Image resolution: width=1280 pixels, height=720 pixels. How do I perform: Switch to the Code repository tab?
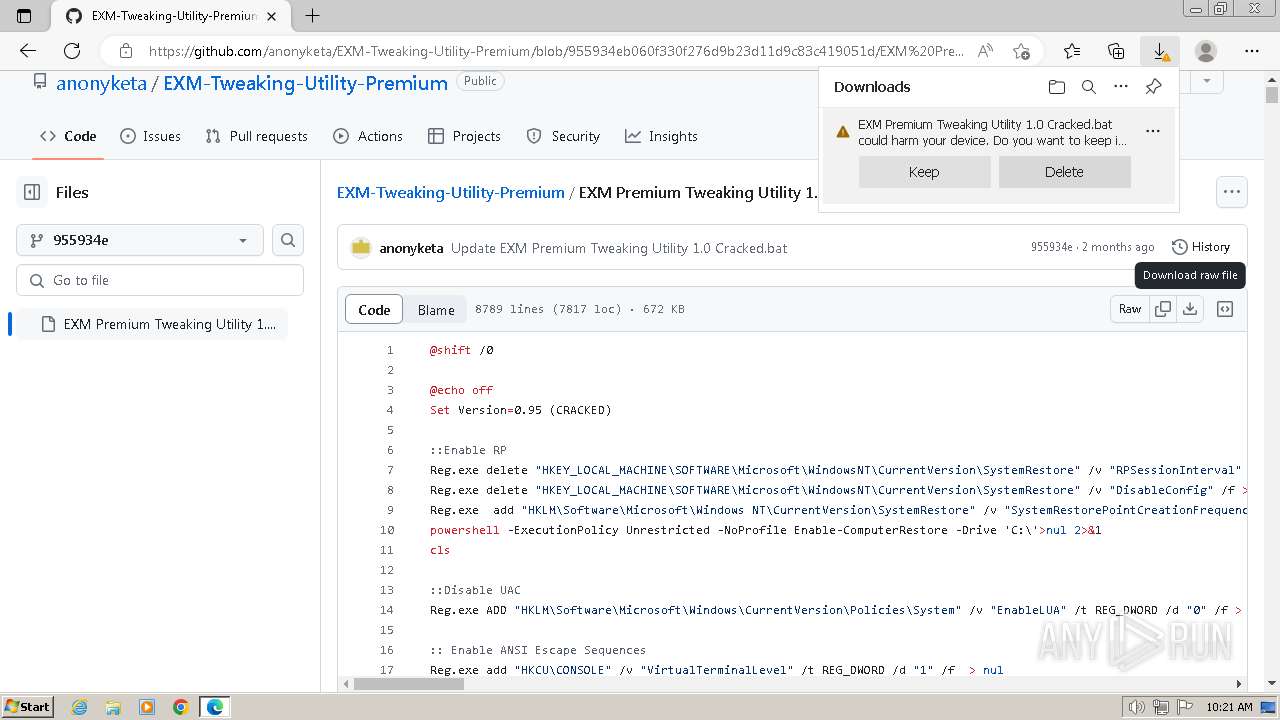pos(68,136)
